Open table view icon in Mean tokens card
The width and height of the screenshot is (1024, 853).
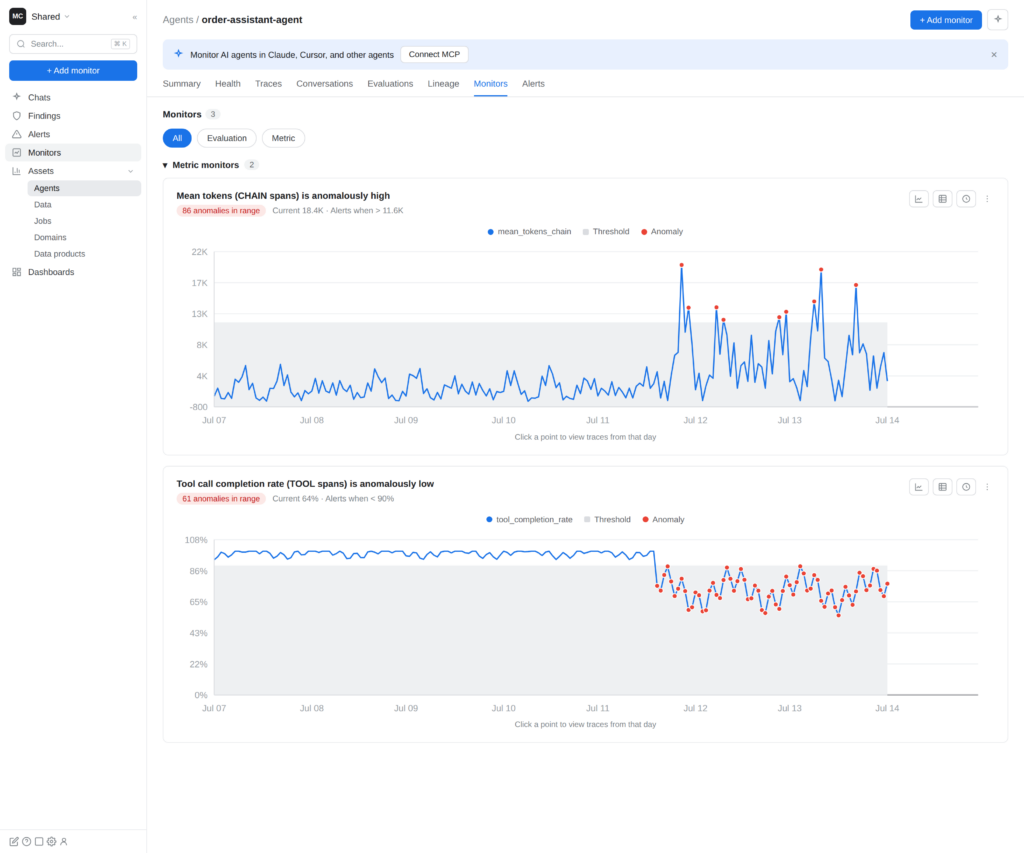tap(942, 199)
